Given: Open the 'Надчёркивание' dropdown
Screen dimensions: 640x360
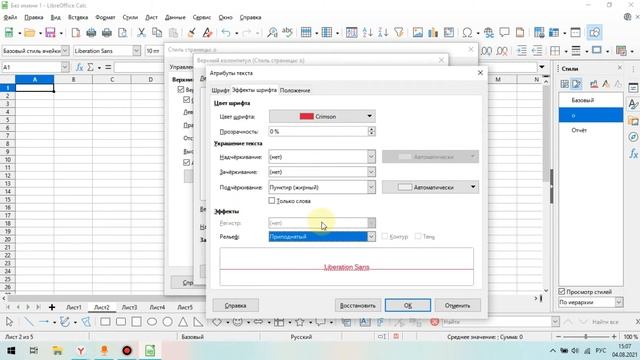Looking at the screenshot, I should tap(322, 157).
